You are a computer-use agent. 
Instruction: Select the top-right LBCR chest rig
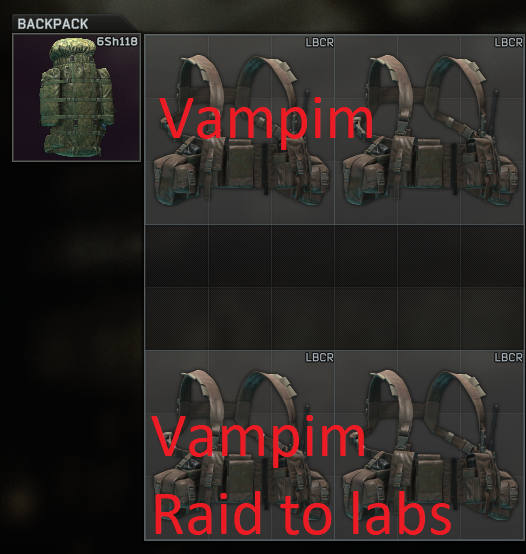click(x=430, y=129)
